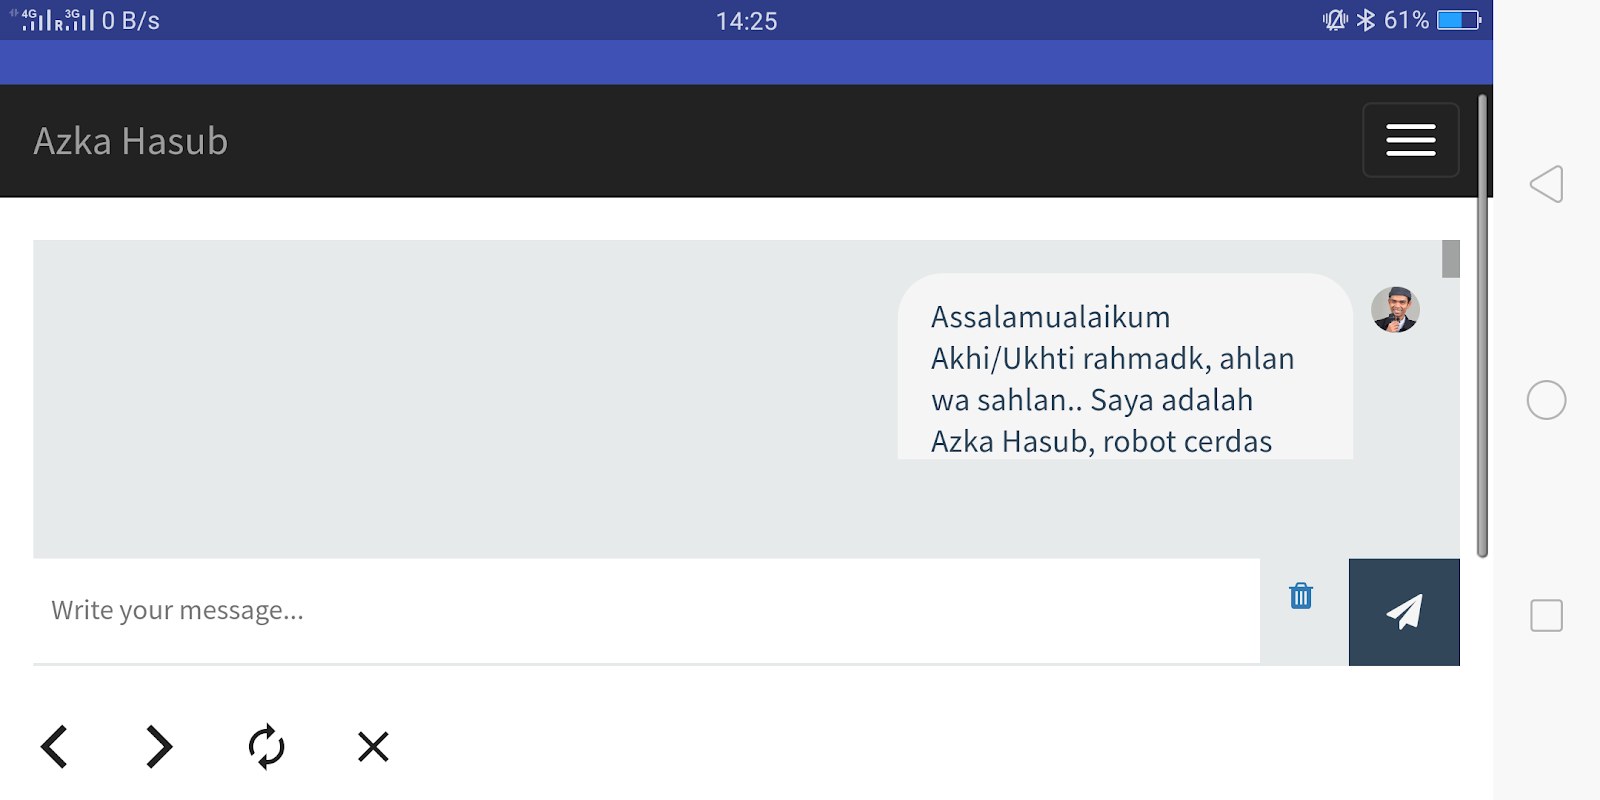Reload the page with refresh icon

point(266,747)
